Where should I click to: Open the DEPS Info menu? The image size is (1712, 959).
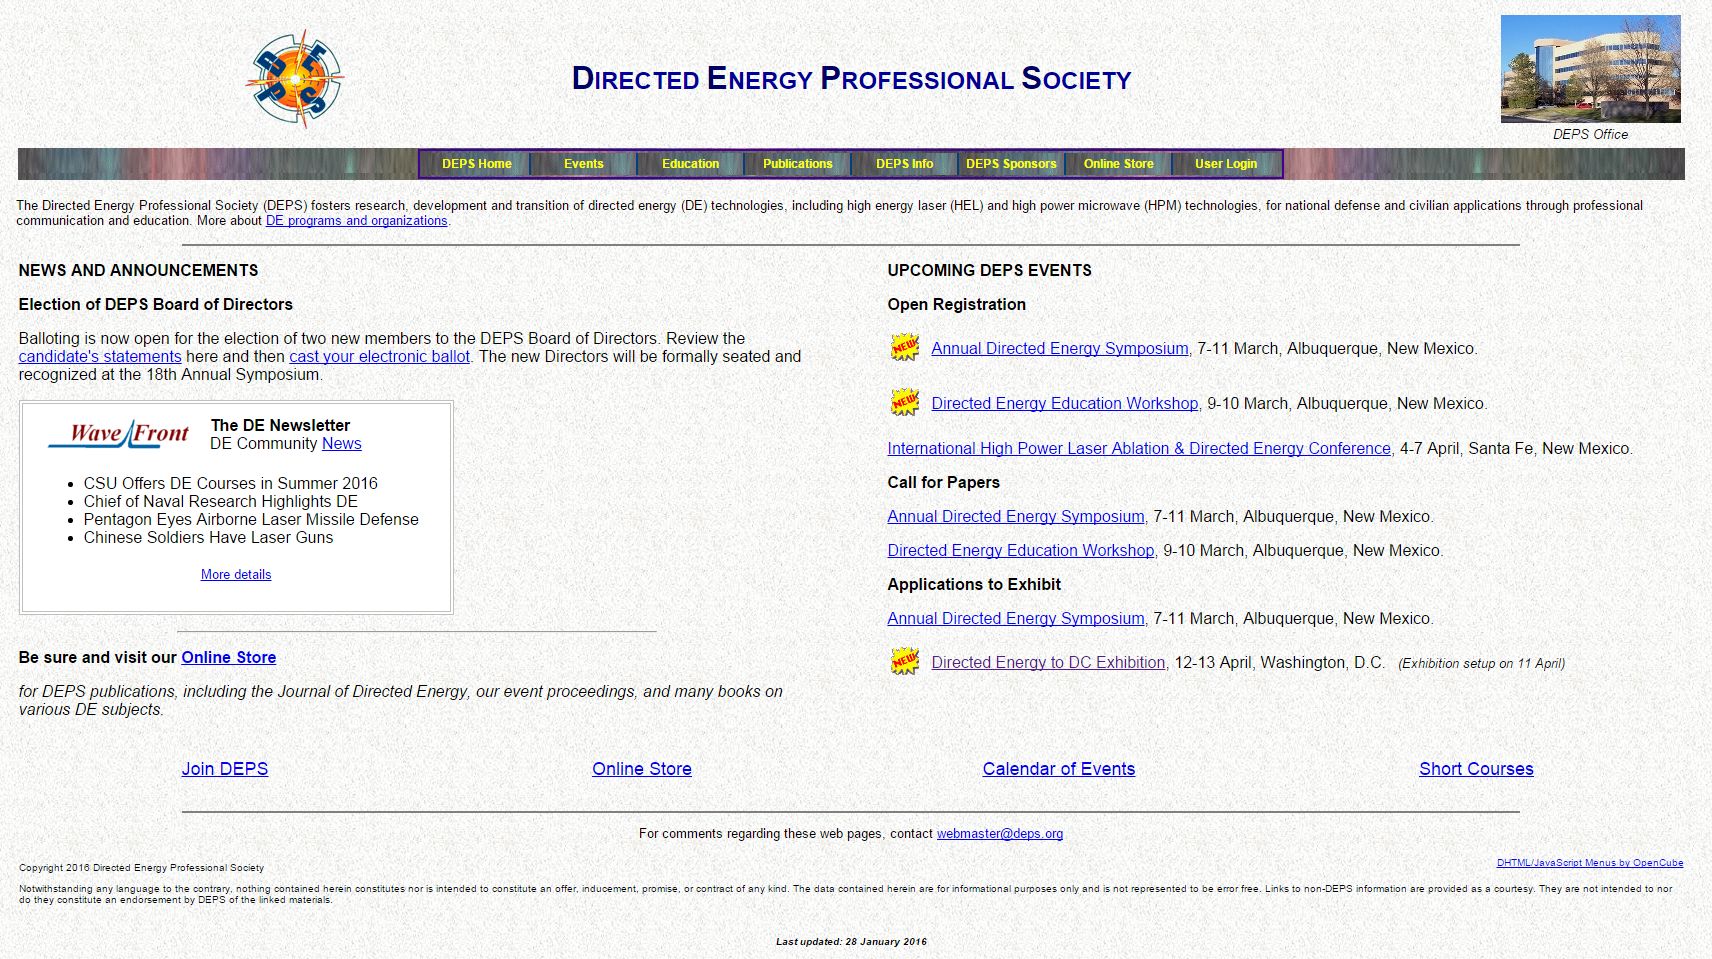(905, 164)
